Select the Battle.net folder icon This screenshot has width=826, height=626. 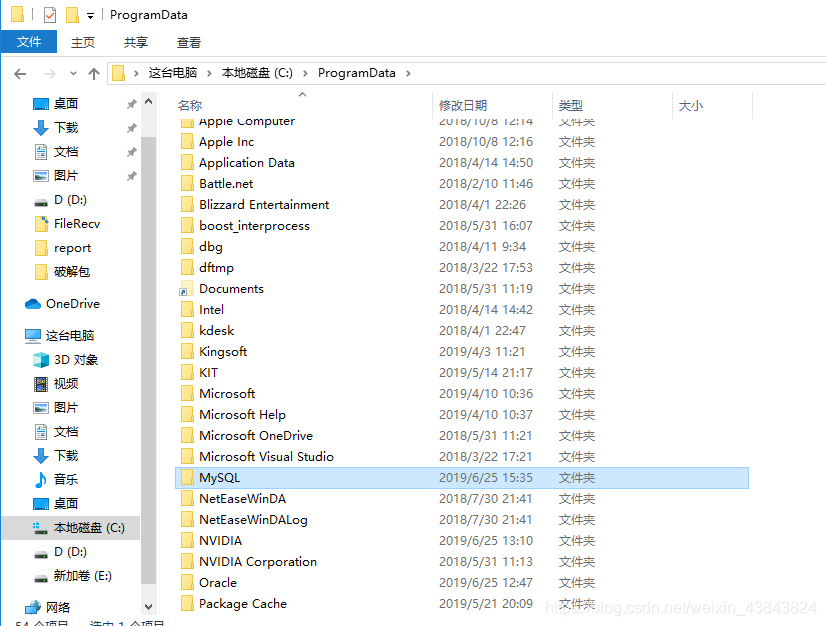coord(186,183)
